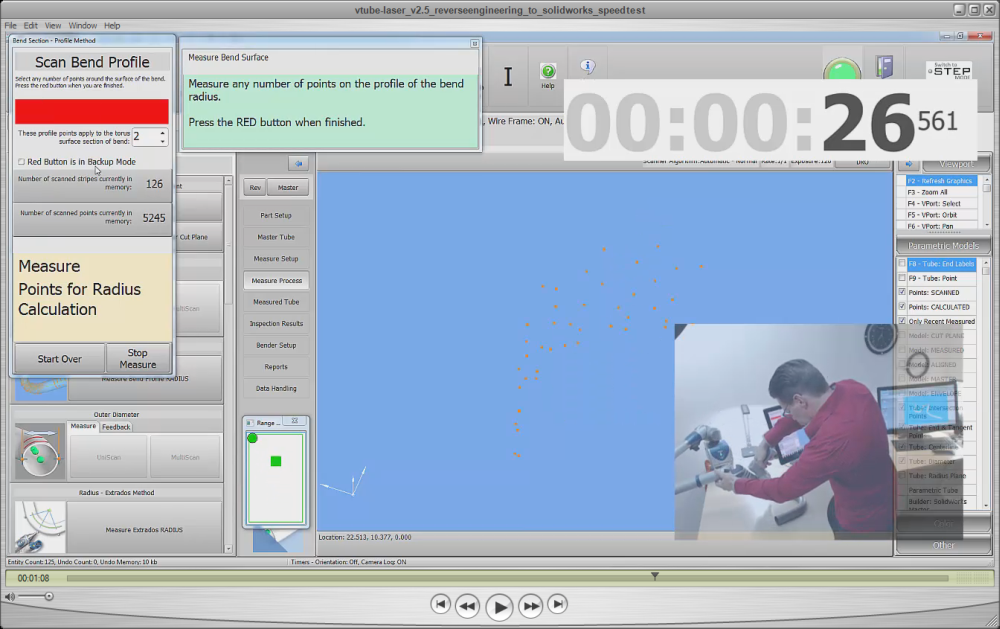Click the Master button
Screen dimensions: 1000x629
(288, 188)
